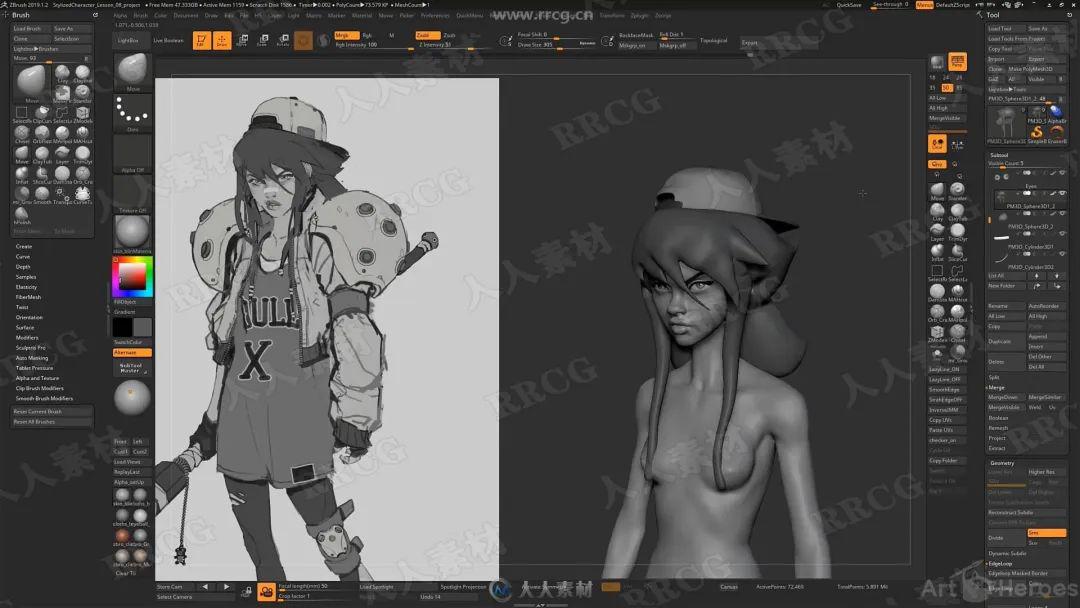Toggle the Zsub button

[x=449, y=35]
